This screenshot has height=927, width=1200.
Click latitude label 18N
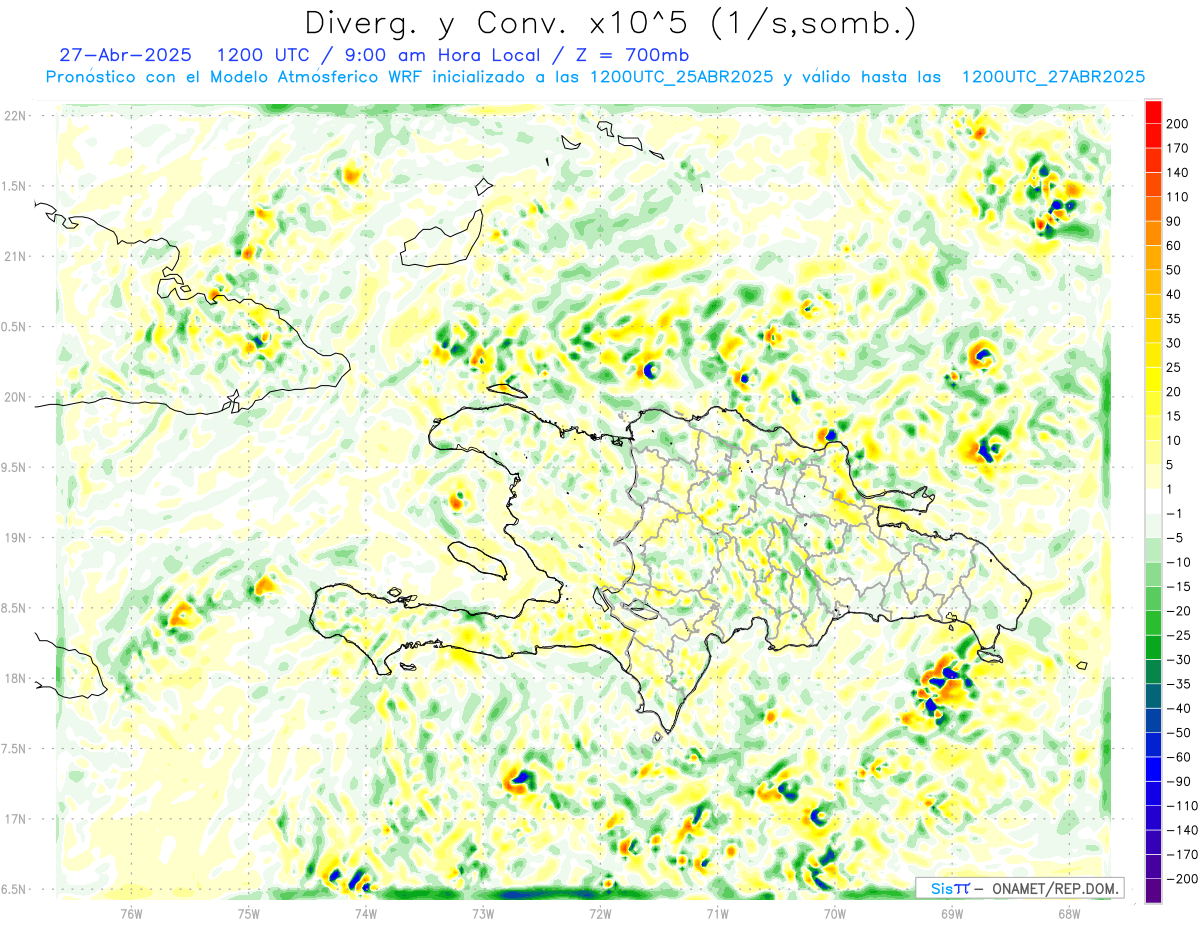pos(15,678)
